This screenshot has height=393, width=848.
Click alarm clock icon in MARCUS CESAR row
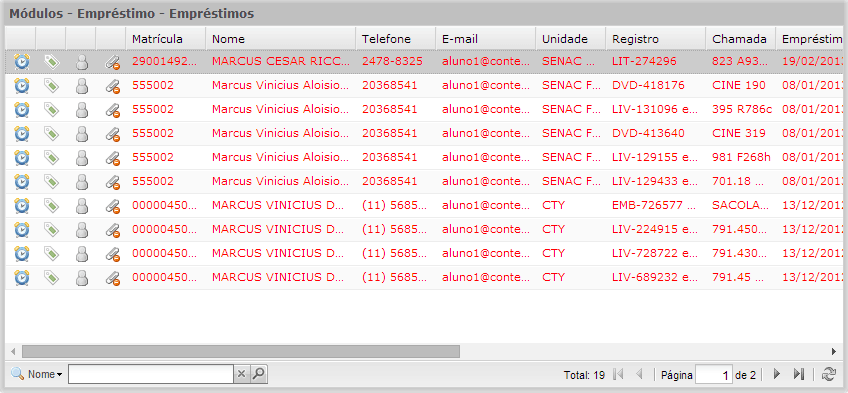[21, 62]
